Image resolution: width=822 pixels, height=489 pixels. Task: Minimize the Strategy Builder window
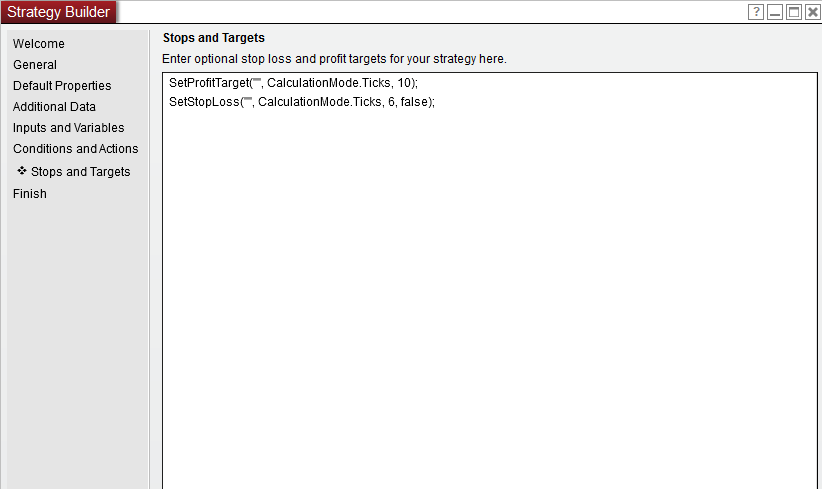pos(775,12)
